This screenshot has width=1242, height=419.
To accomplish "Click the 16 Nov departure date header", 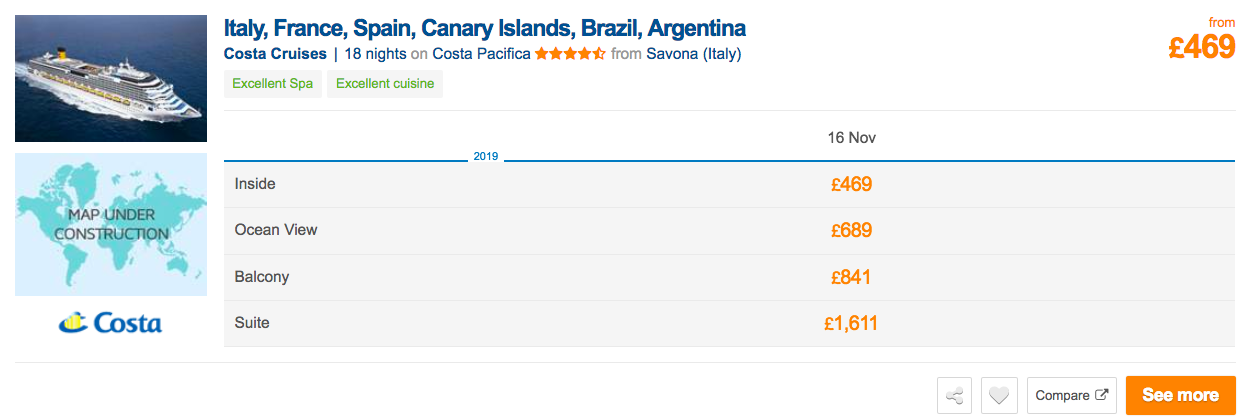I will 851,137.
